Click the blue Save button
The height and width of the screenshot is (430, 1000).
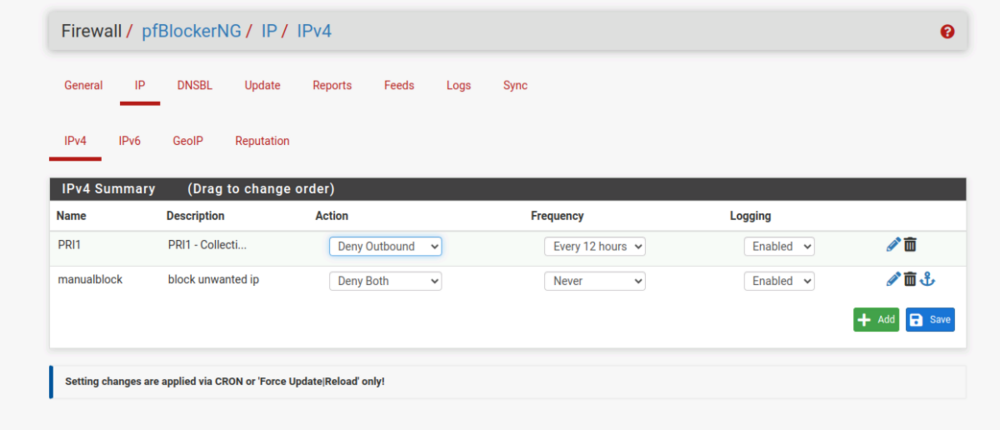(x=930, y=319)
